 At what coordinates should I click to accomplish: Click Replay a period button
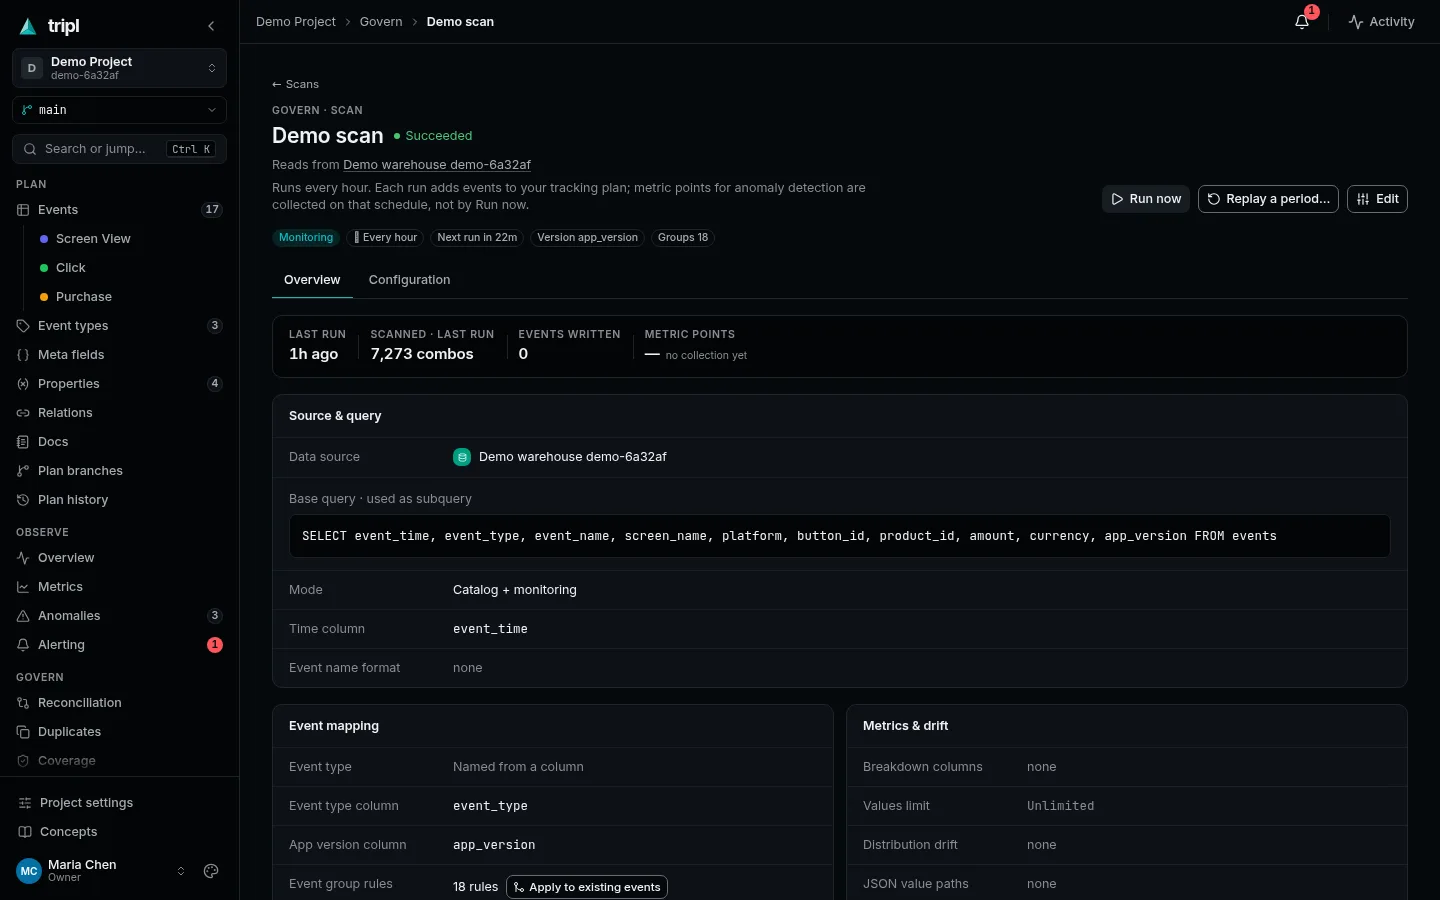pos(1268,199)
